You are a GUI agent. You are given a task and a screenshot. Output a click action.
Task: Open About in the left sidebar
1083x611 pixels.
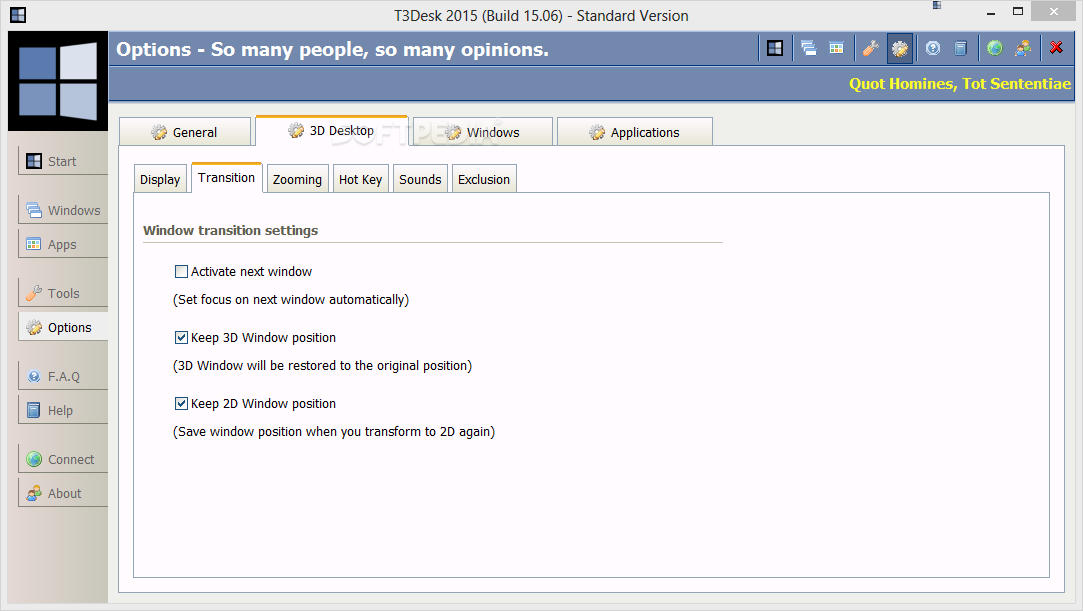click(x=63, y=493)
